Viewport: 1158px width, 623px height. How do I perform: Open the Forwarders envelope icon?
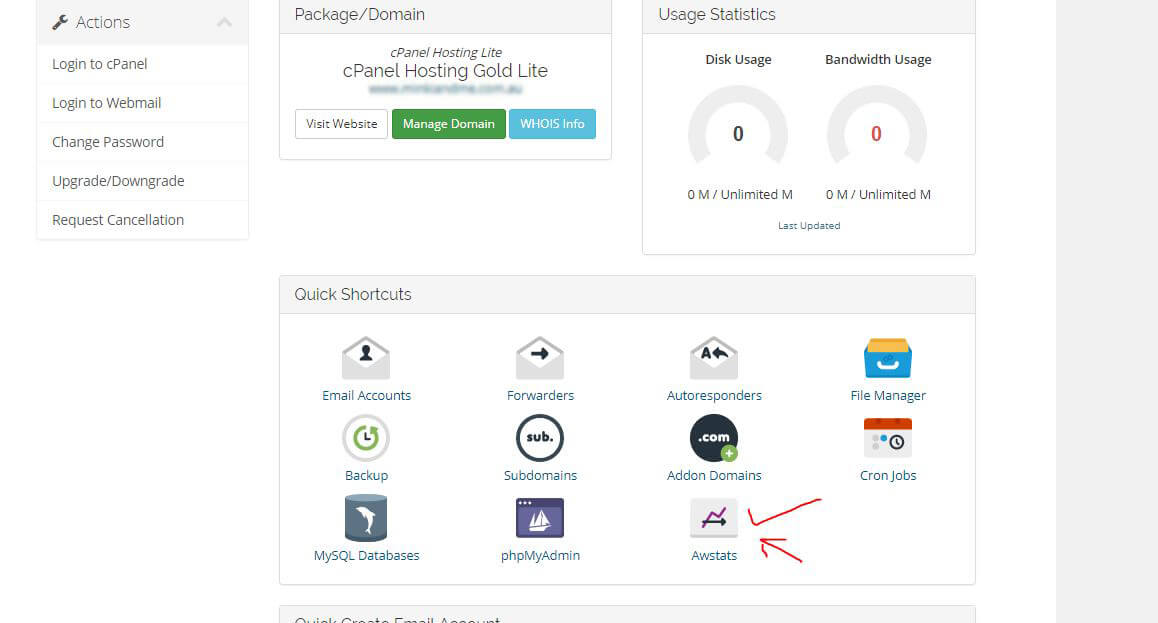(x=540, y=358)
